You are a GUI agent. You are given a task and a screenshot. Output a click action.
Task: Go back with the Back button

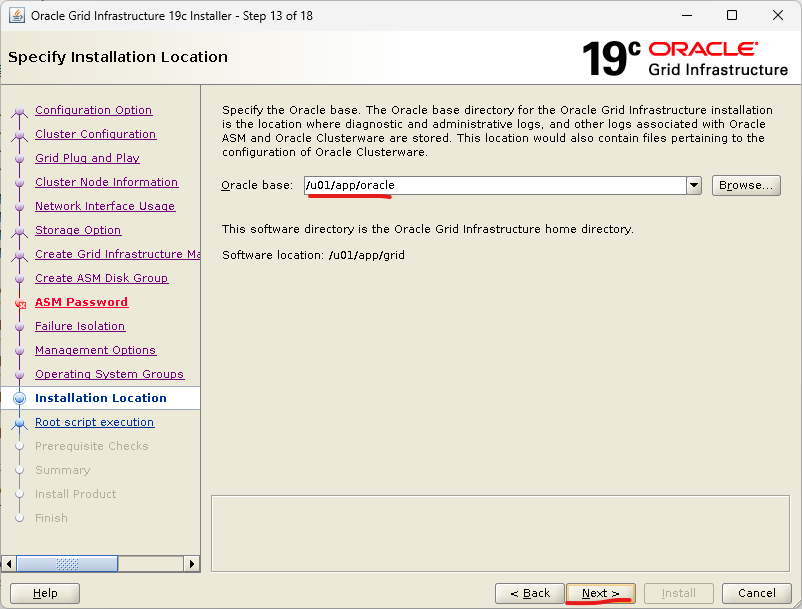pyautogui.click(x=530, y=593)
